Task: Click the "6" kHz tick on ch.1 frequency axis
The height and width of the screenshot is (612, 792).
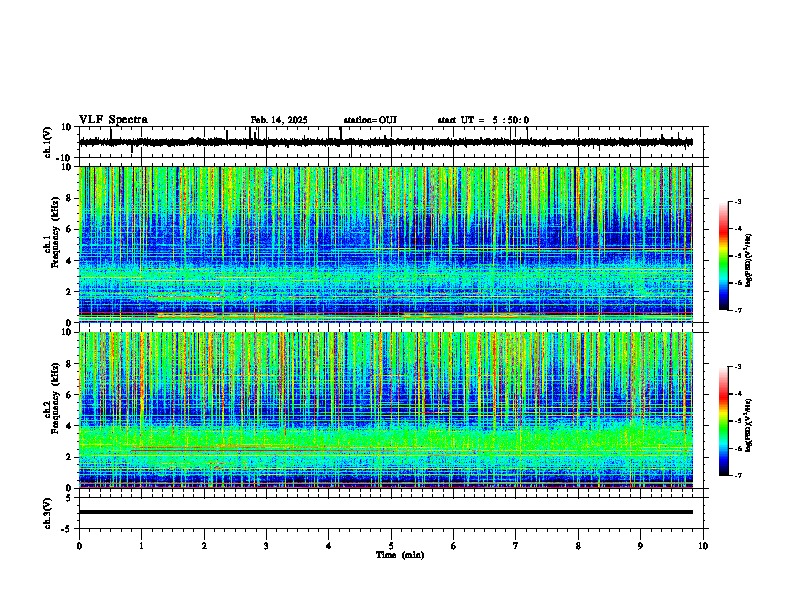Action: tap(70, 229)
